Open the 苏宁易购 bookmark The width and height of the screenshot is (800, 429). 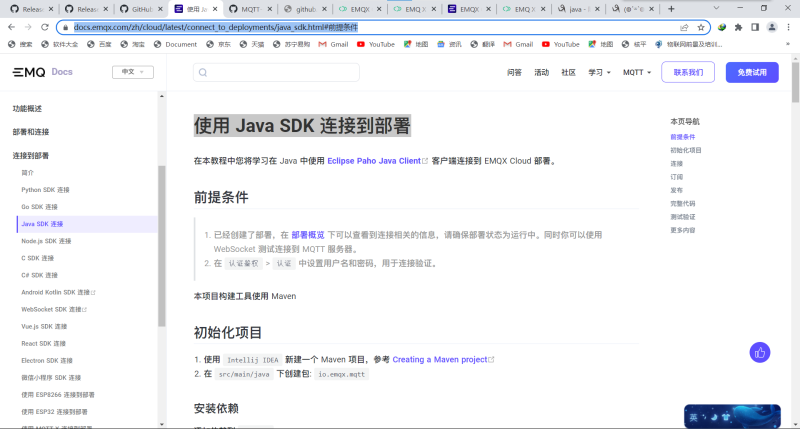click(x=291, y=44)
